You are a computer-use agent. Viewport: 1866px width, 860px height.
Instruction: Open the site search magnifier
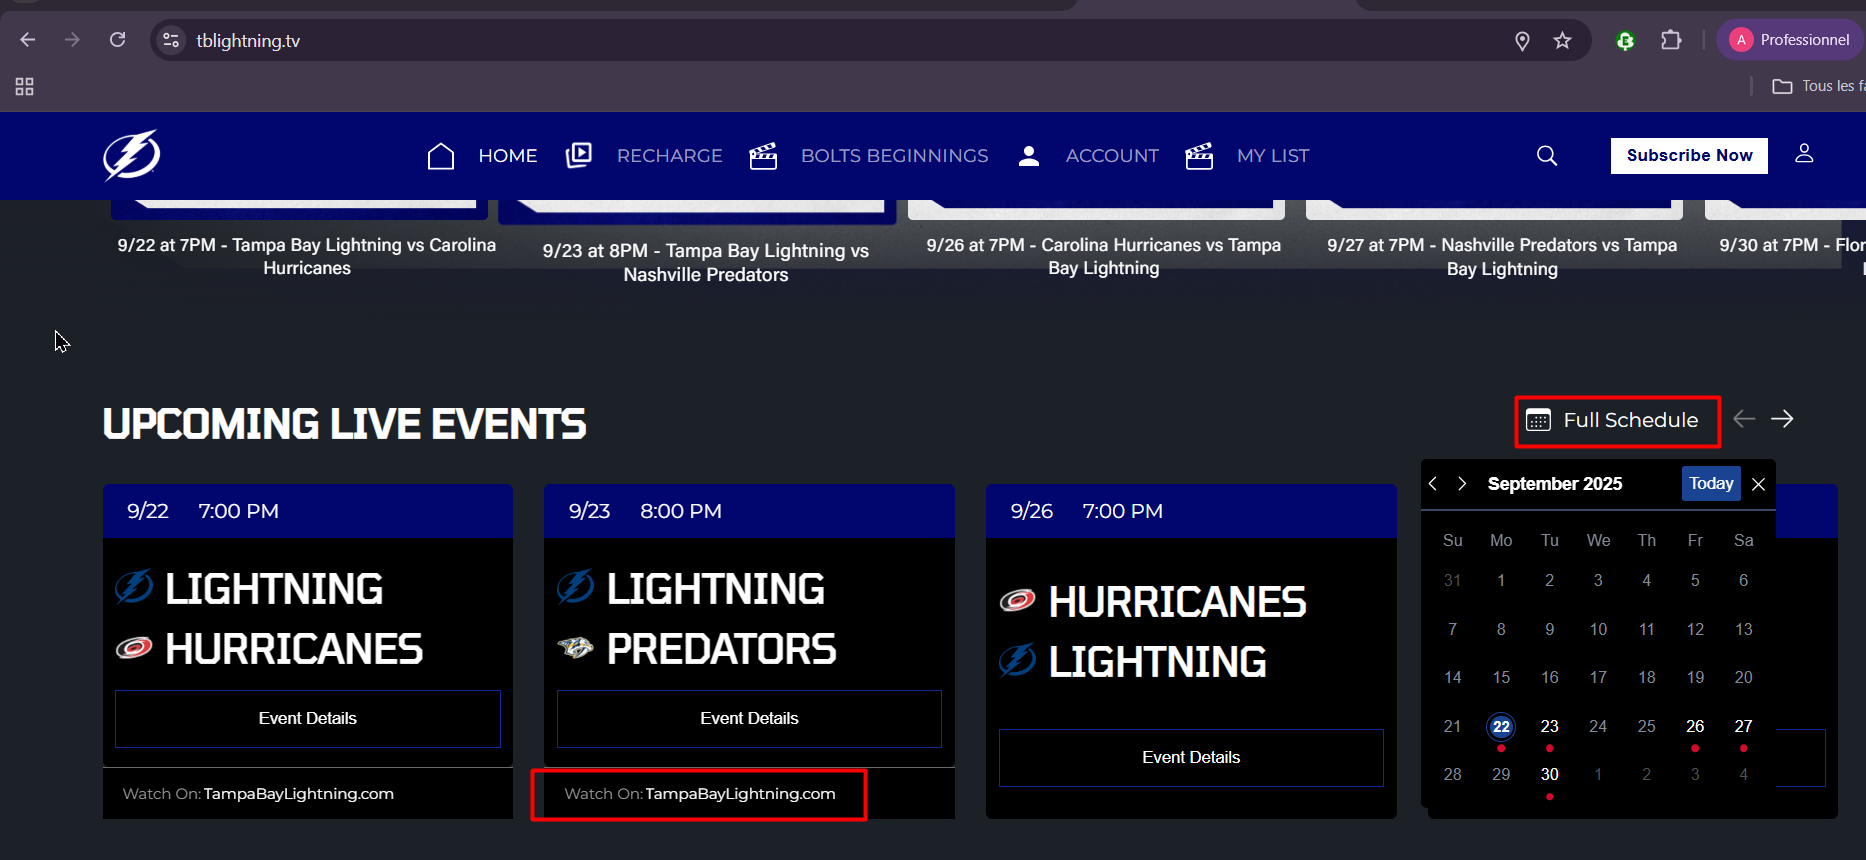coord(1547,155)
